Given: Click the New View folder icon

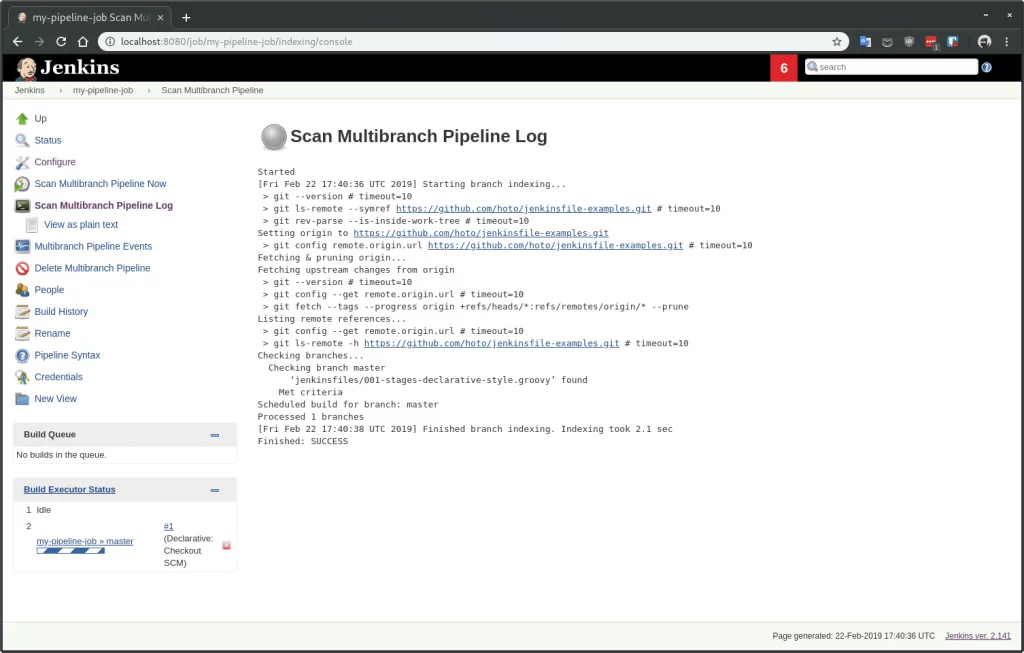Looking at the screenshot, I should (x=22, y=399).
